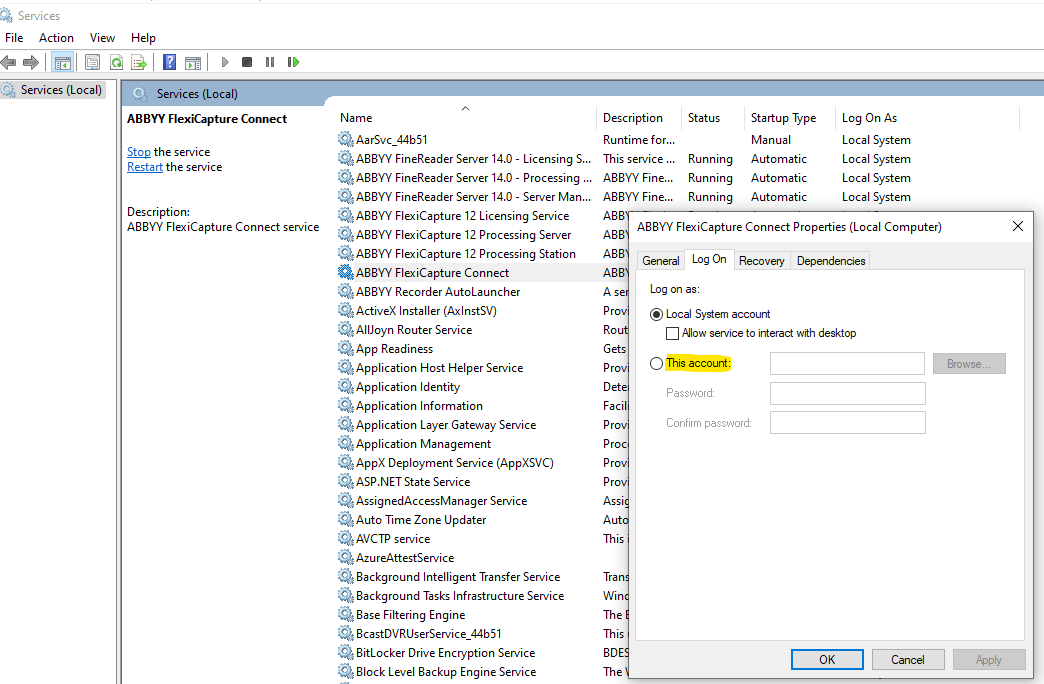Toggle the Show/Hide Console Tree toolbar icon
1044x684 pixels.
[x=63, y=63]
